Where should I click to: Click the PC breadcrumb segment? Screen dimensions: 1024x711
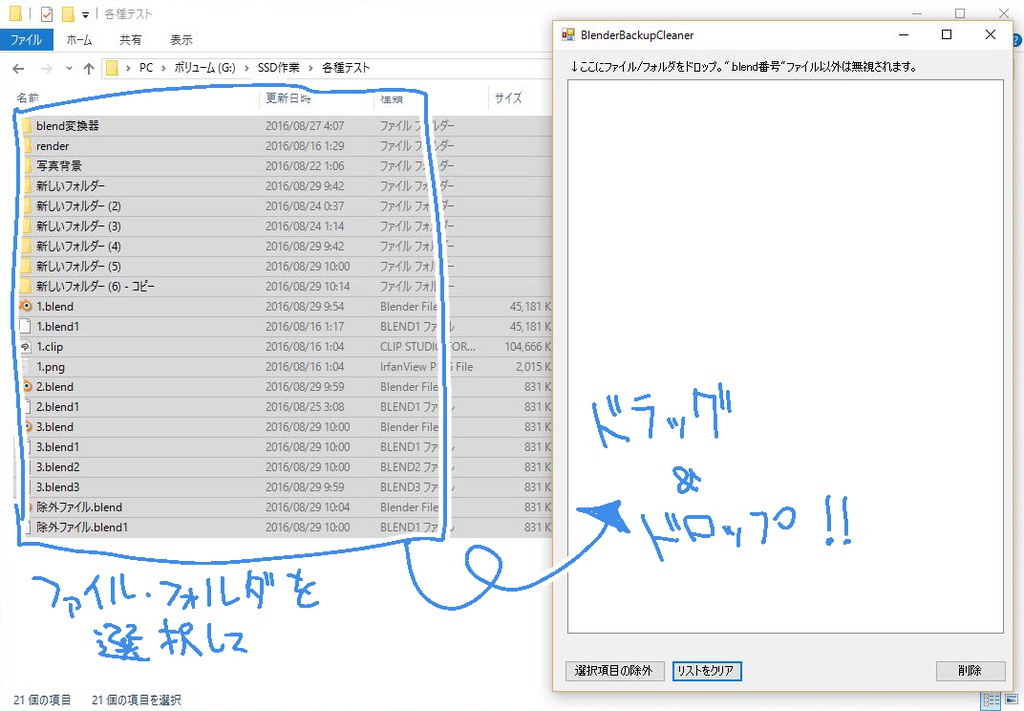coord(146,68)
